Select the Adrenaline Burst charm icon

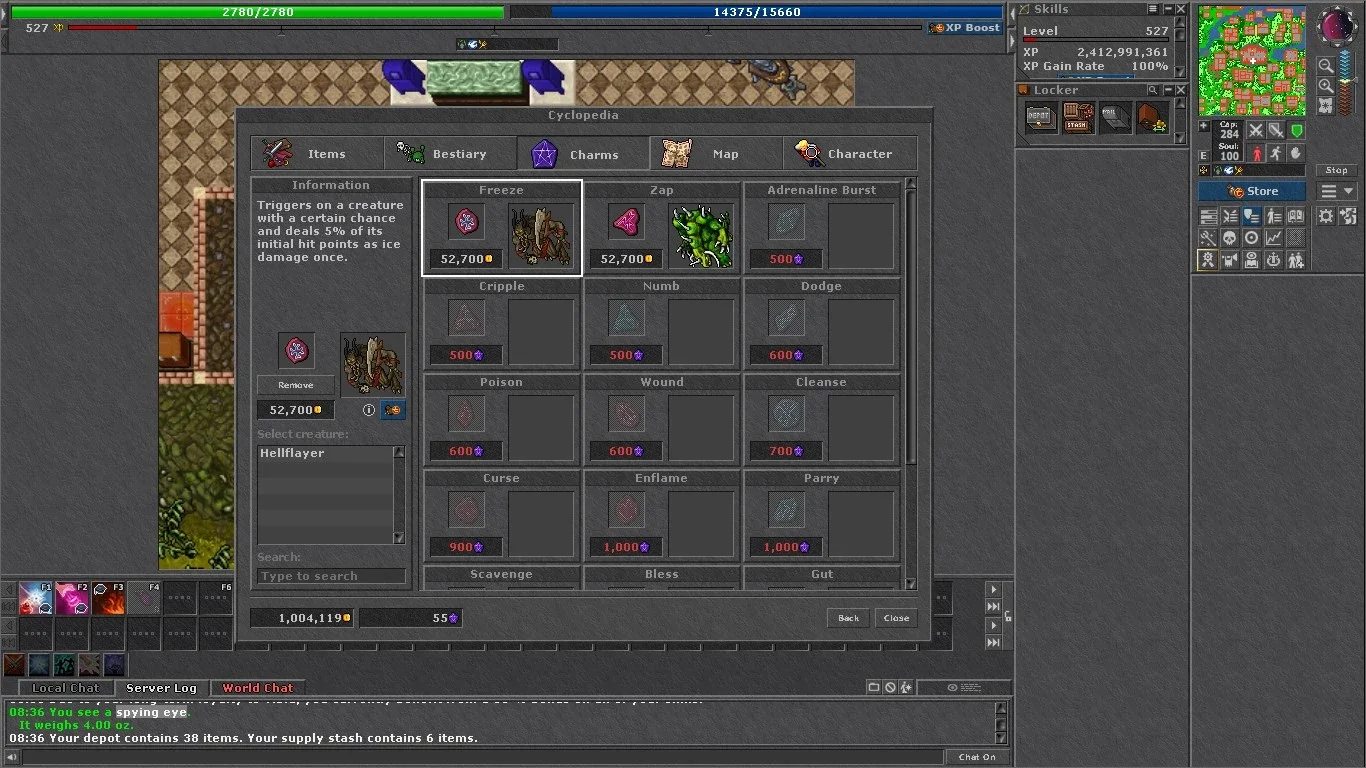tap(786, 222)
